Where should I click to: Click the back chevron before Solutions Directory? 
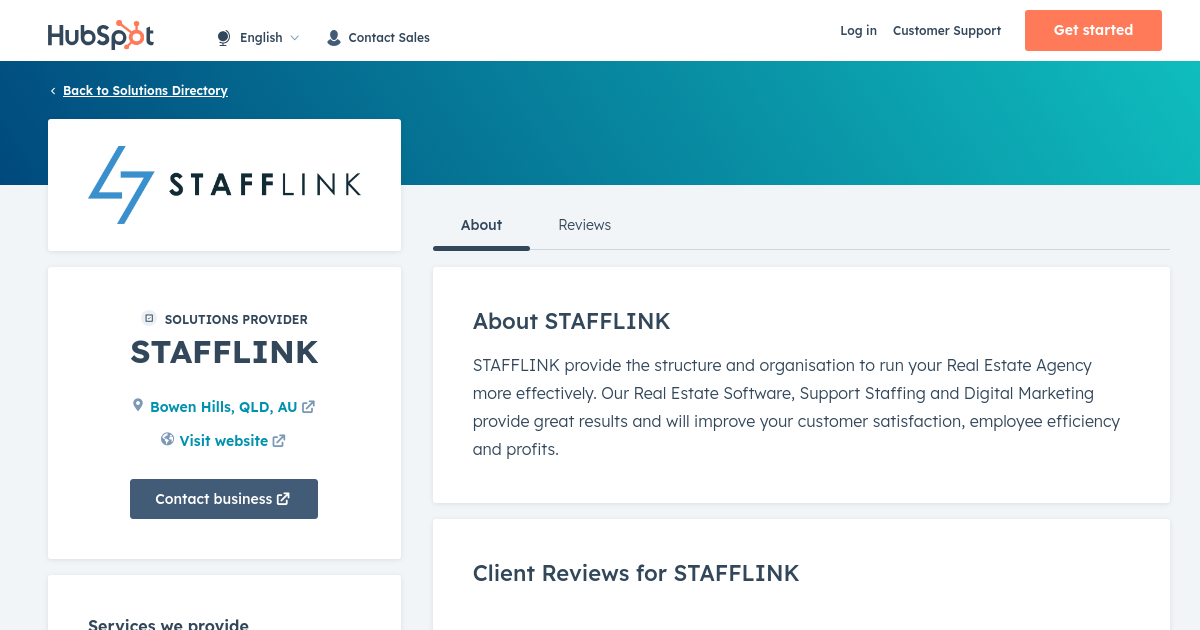53,91
